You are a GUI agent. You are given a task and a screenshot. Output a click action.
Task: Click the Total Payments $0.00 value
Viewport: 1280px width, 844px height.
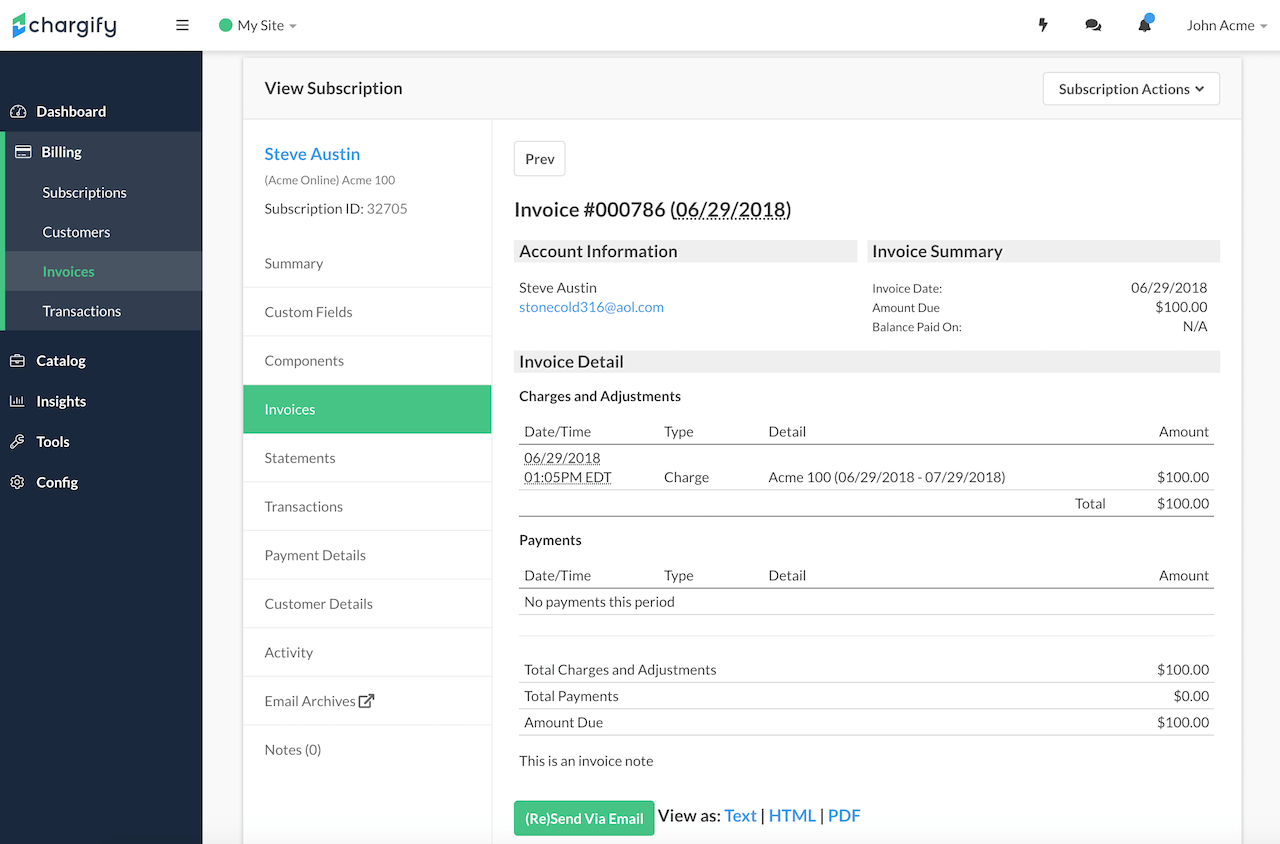coord(1191,696)
